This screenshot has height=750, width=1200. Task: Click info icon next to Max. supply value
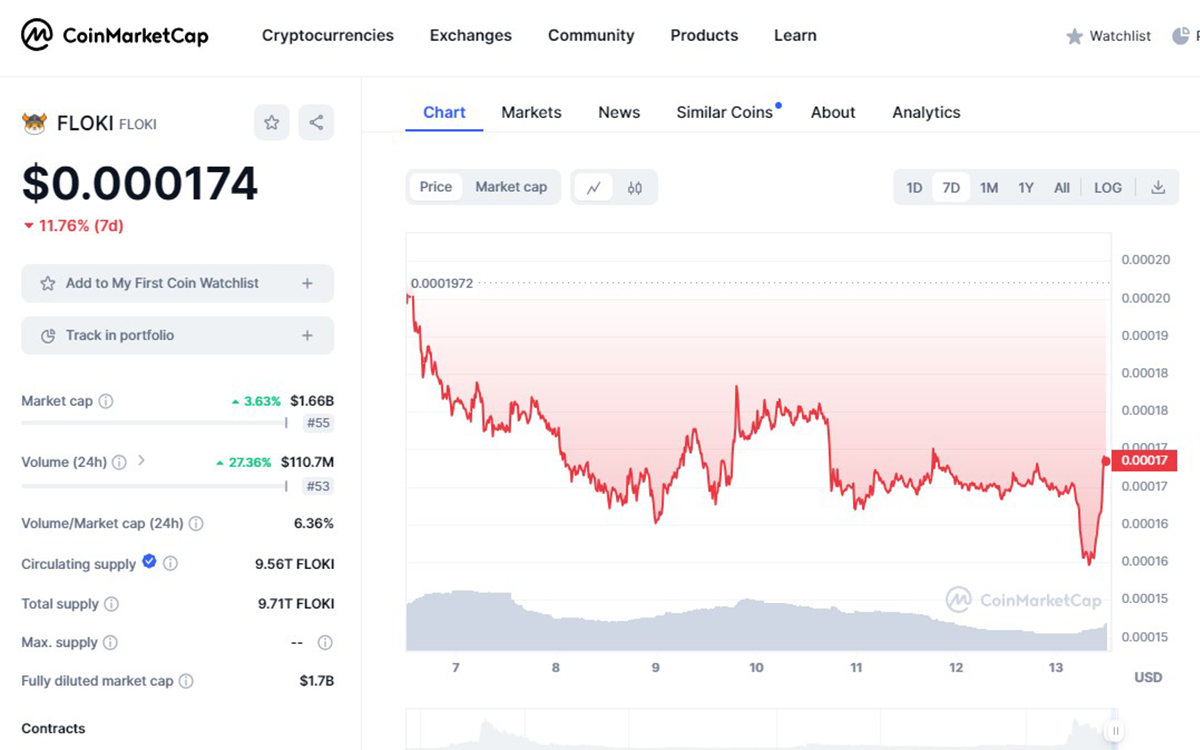[325, 643]
